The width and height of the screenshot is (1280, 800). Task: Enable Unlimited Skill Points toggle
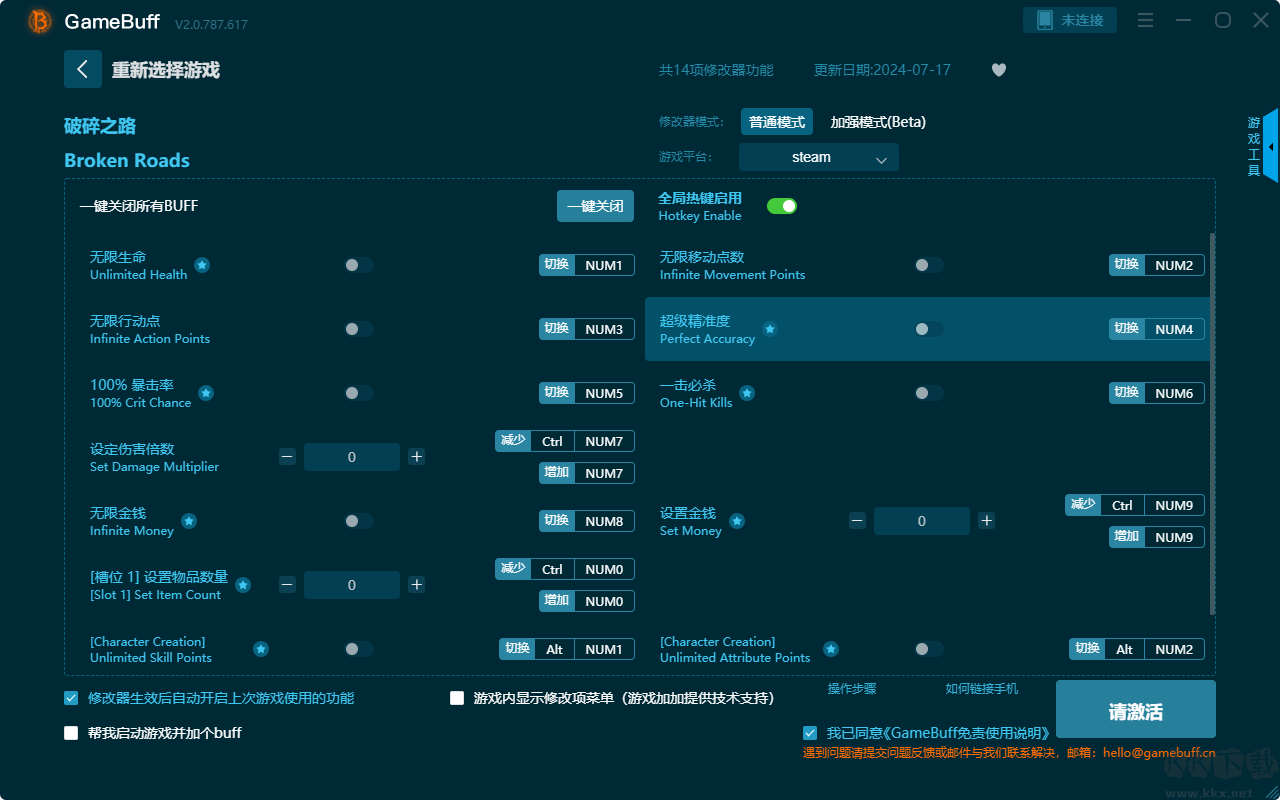click(359, 649)
